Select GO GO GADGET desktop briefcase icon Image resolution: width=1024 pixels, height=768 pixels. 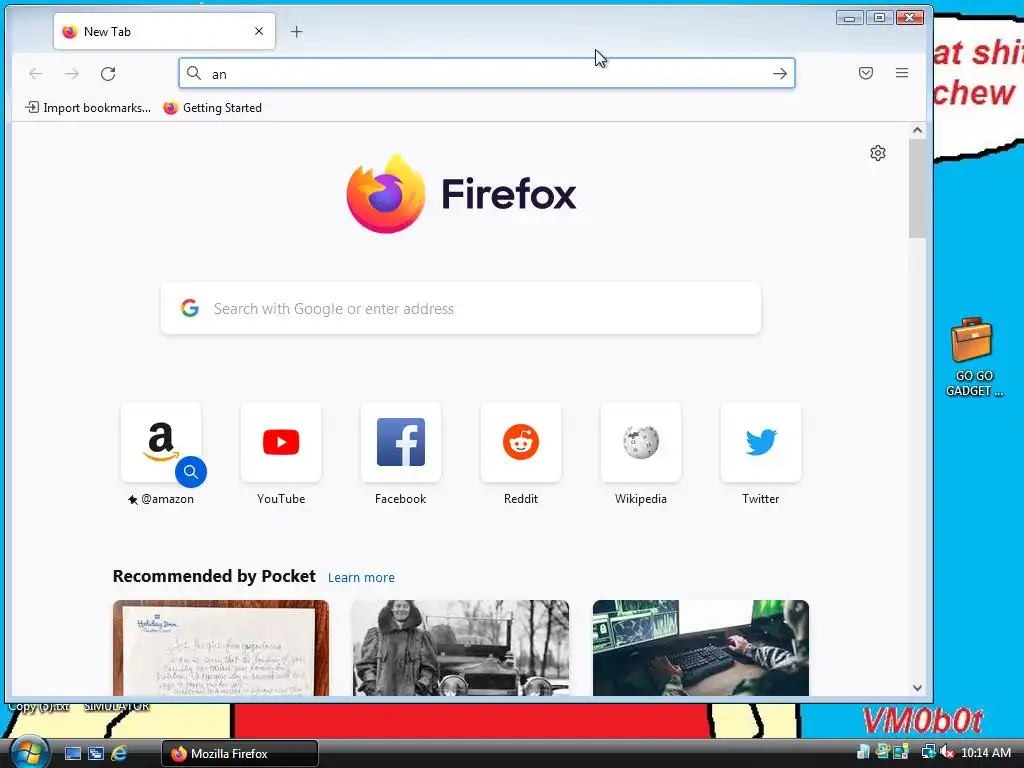973,357
